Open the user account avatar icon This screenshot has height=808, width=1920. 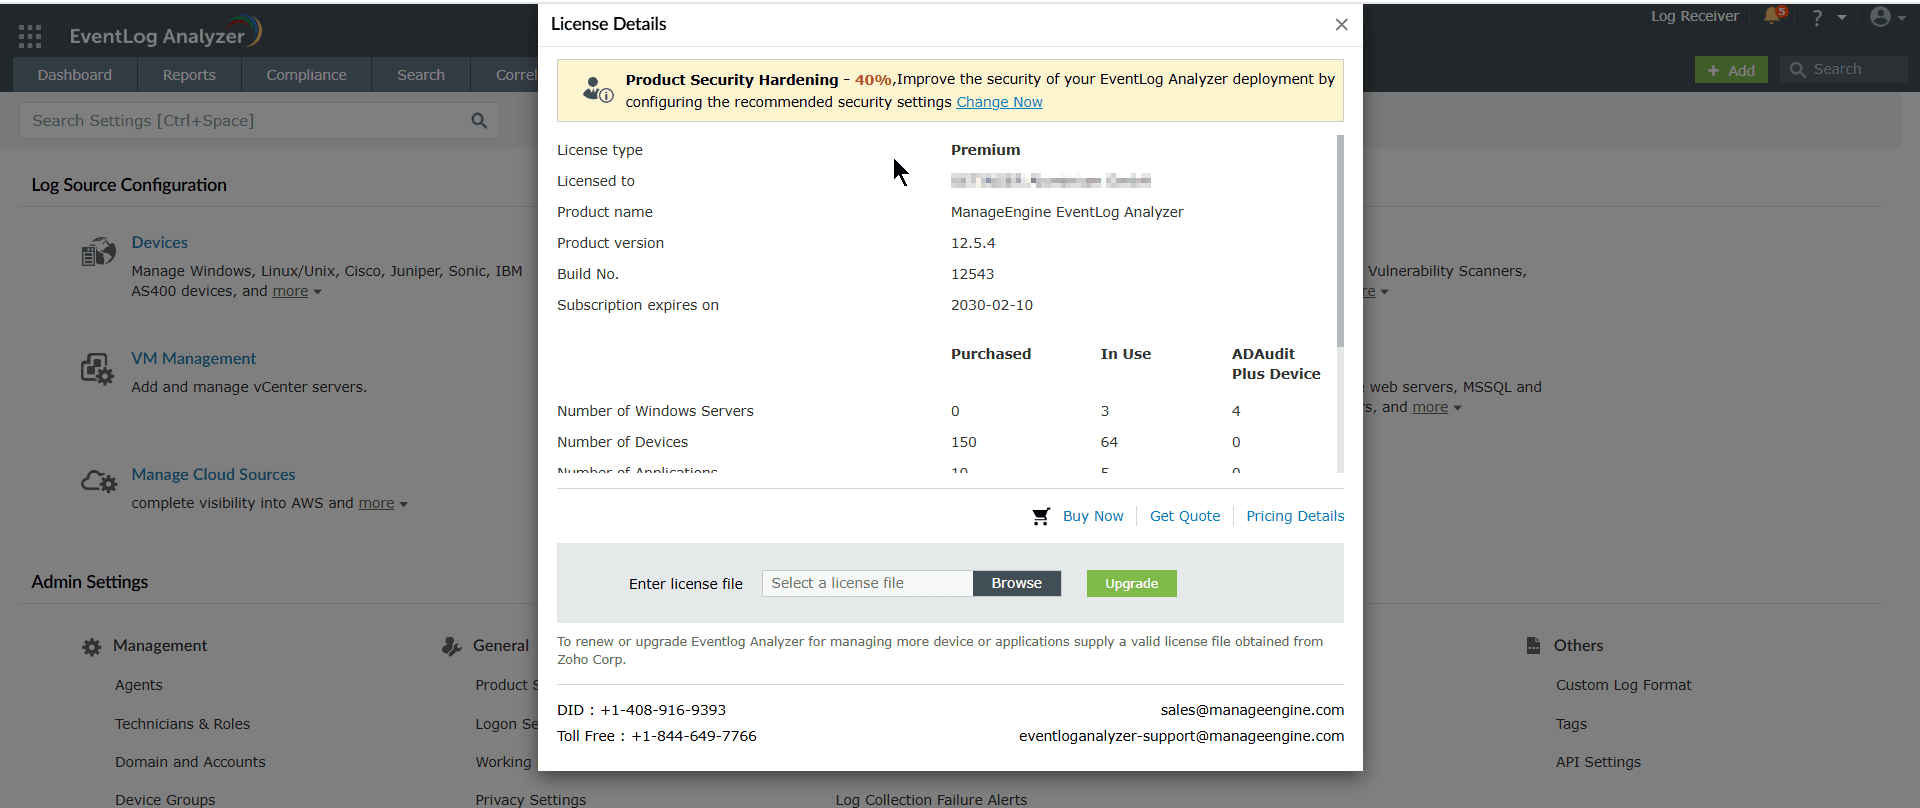(1880, 17)
